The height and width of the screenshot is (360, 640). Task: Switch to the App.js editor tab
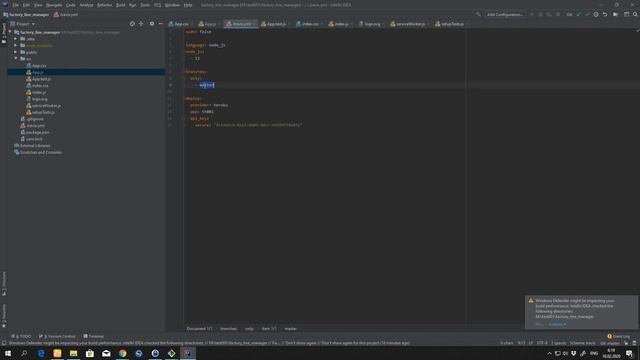208,24
